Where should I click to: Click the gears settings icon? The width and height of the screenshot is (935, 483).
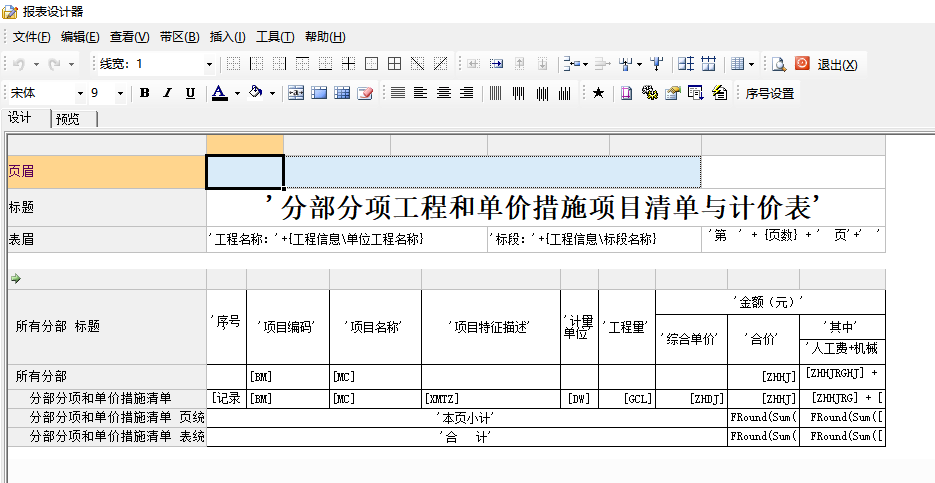coord(649,93)
